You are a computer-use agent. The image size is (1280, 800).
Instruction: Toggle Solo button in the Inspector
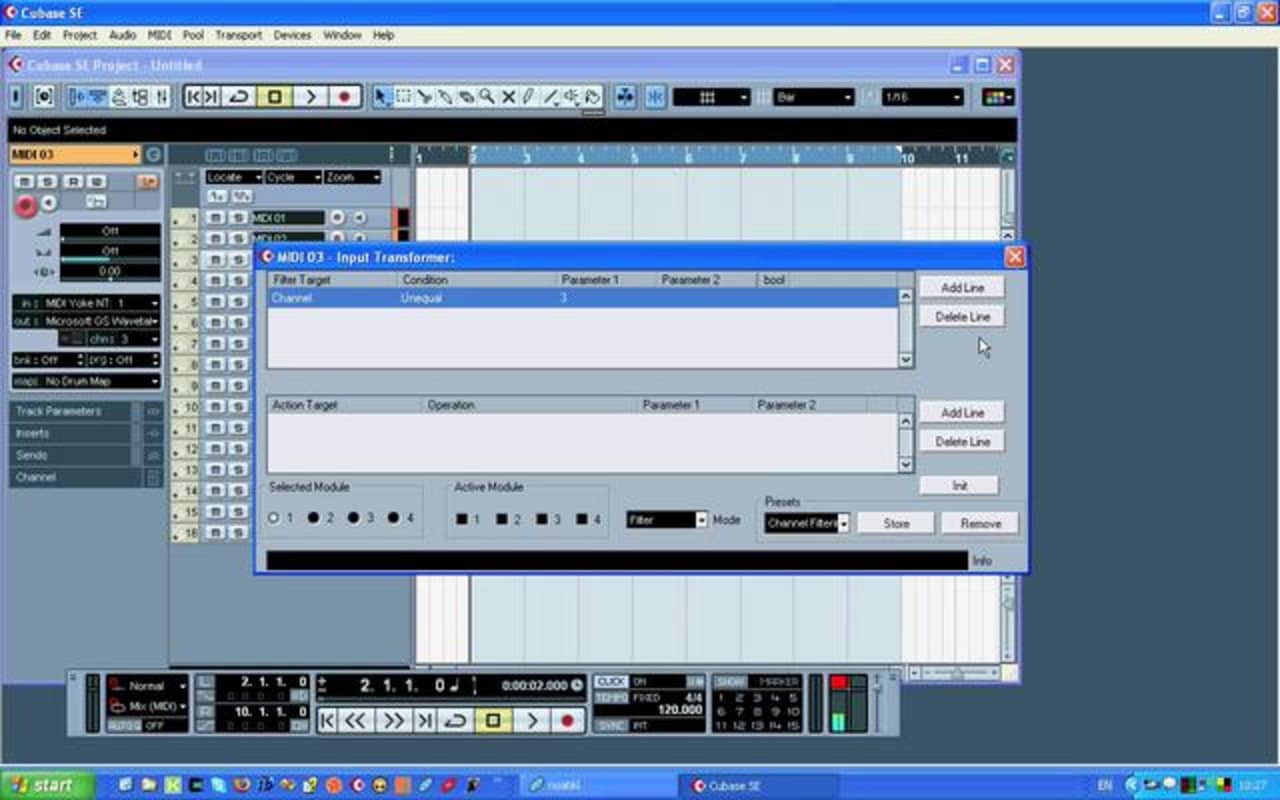[47, 181]
